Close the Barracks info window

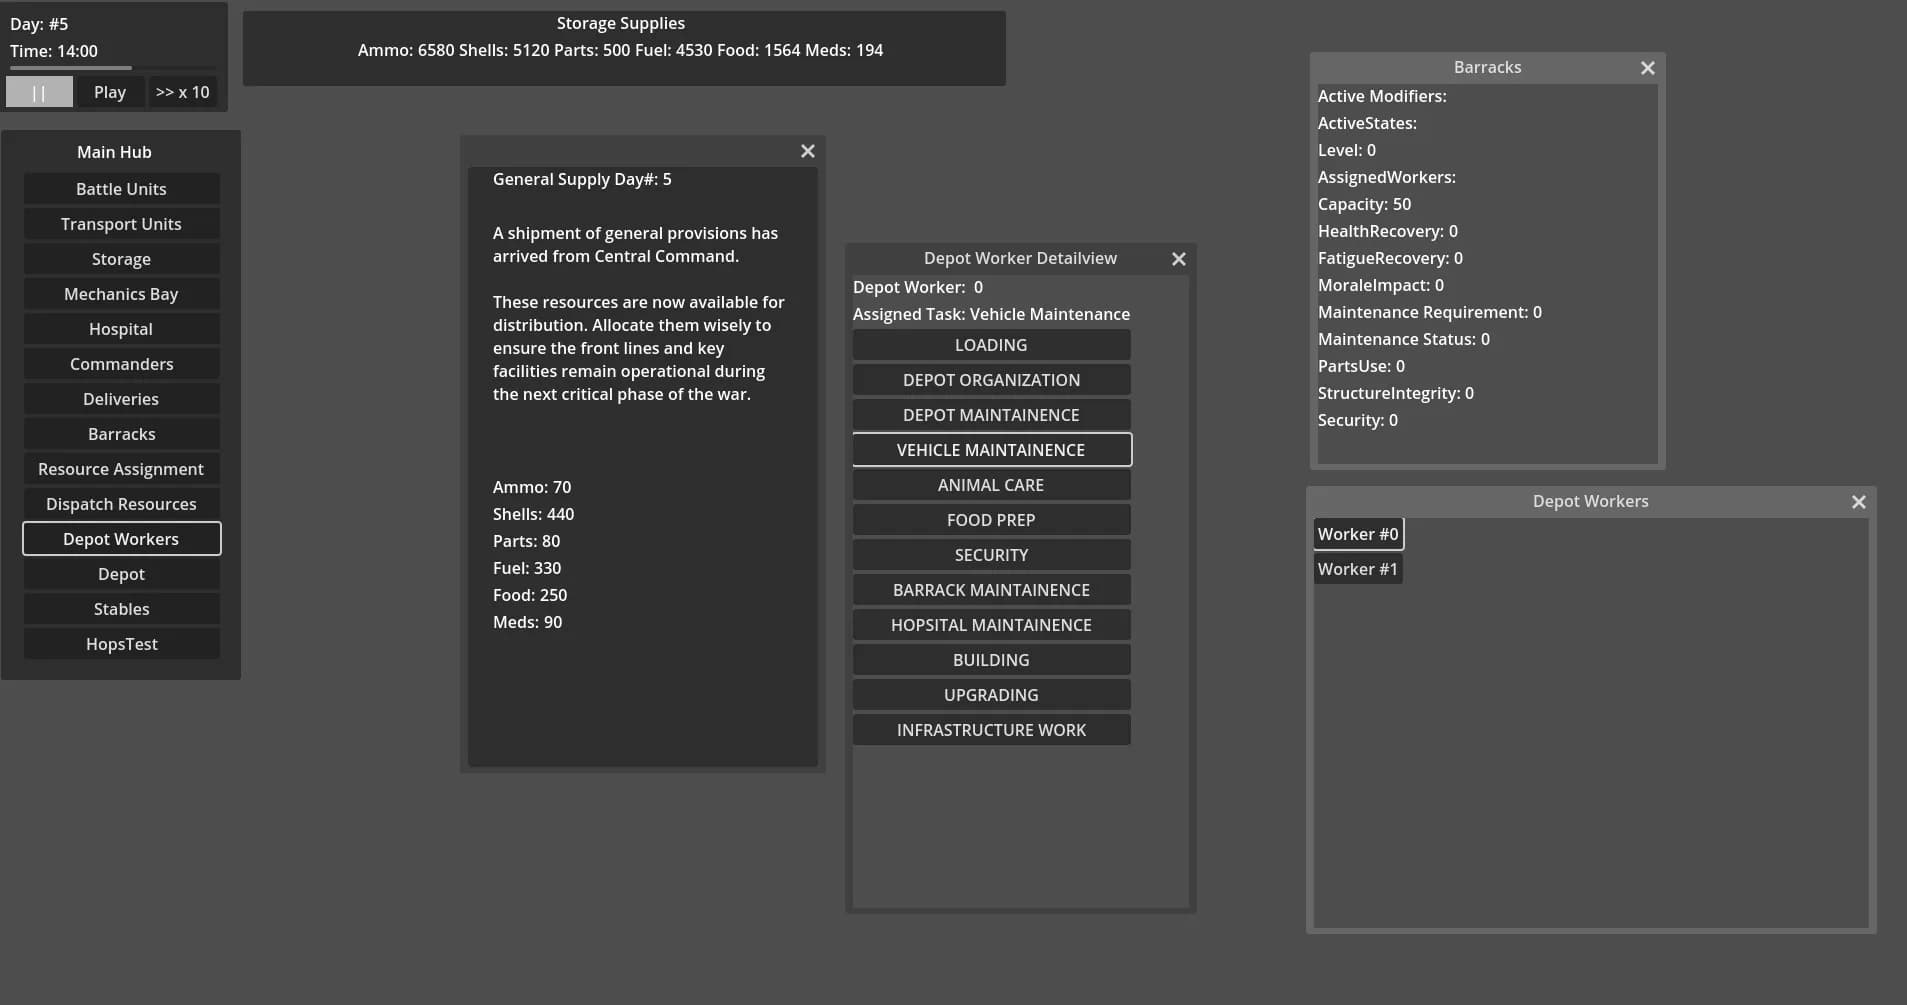1648,68
